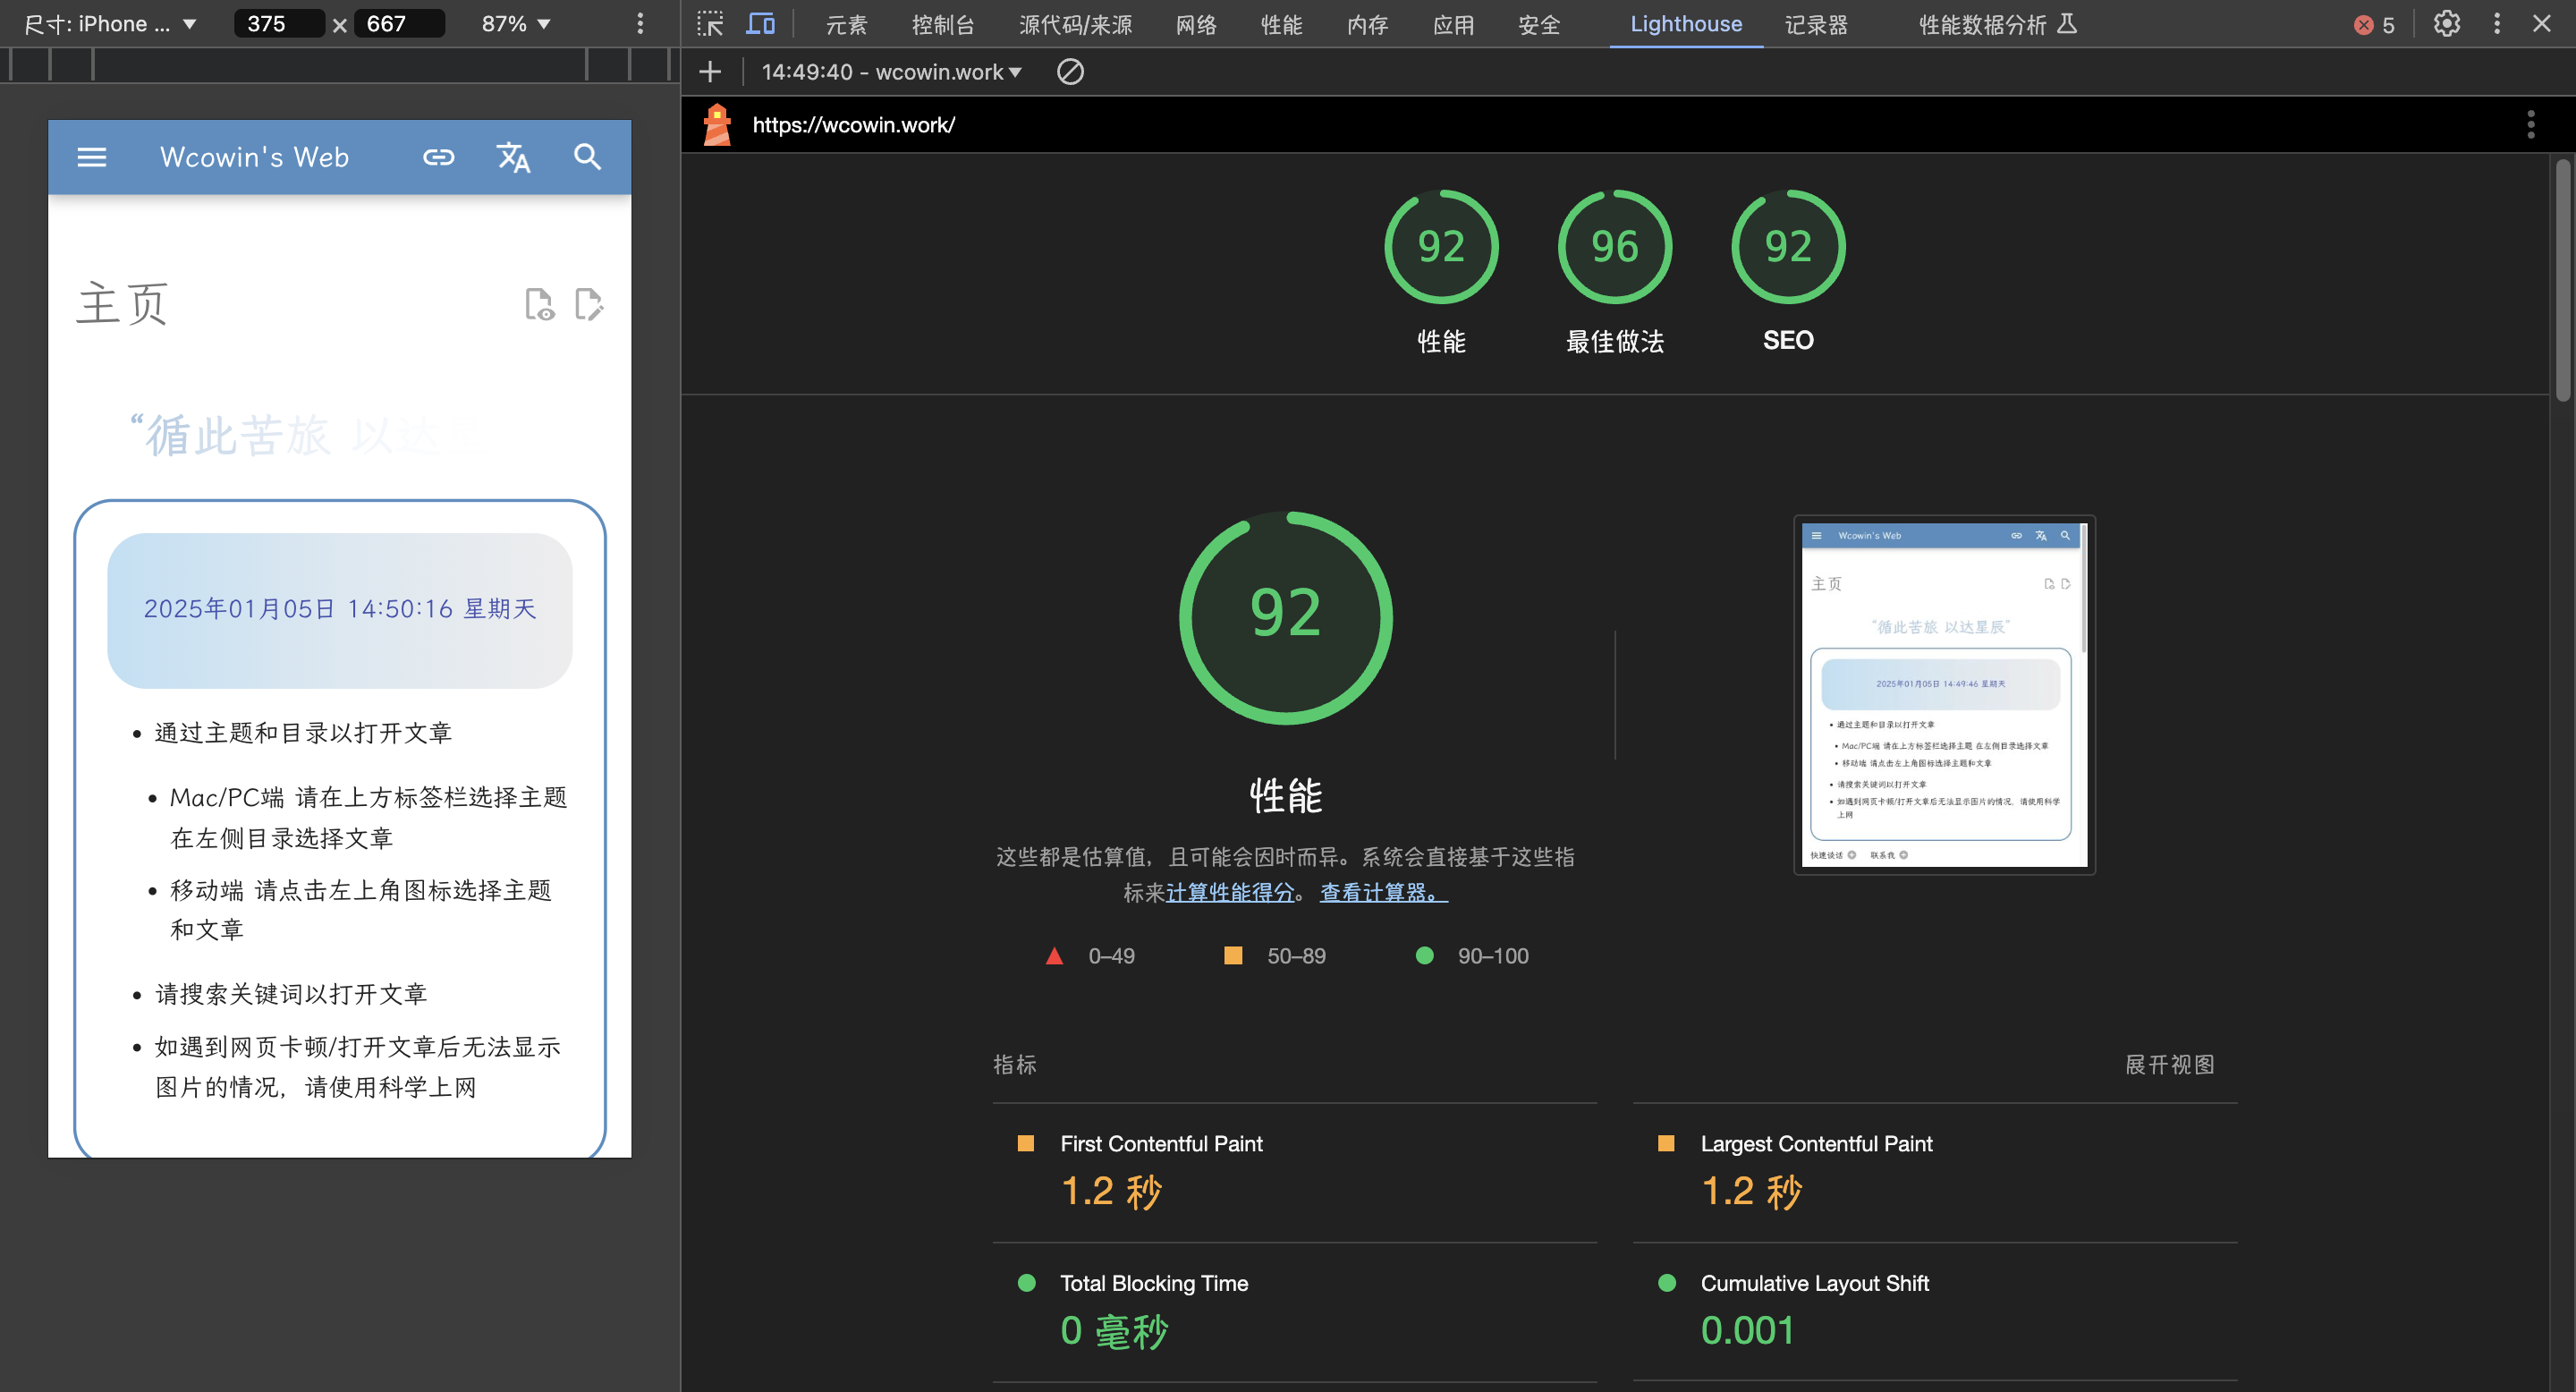Expand metrics with 展开视图
This screenshot has height=1392, width=2576.
[x=2169, y=1065]
